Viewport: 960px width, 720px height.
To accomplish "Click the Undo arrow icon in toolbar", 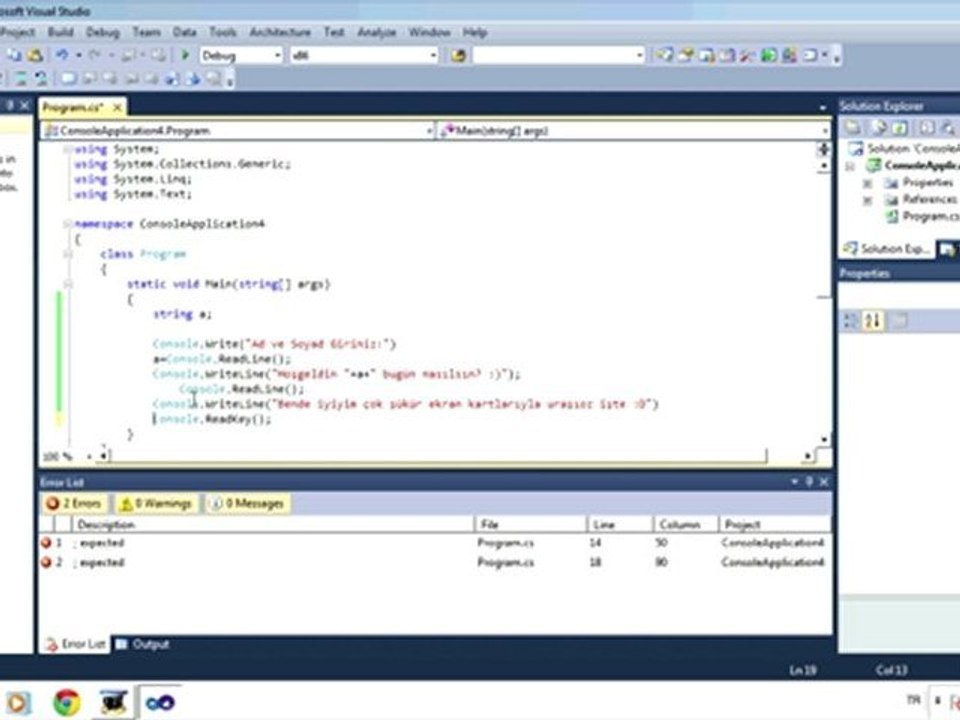I will pyautogui.click(x=62, y=55).
